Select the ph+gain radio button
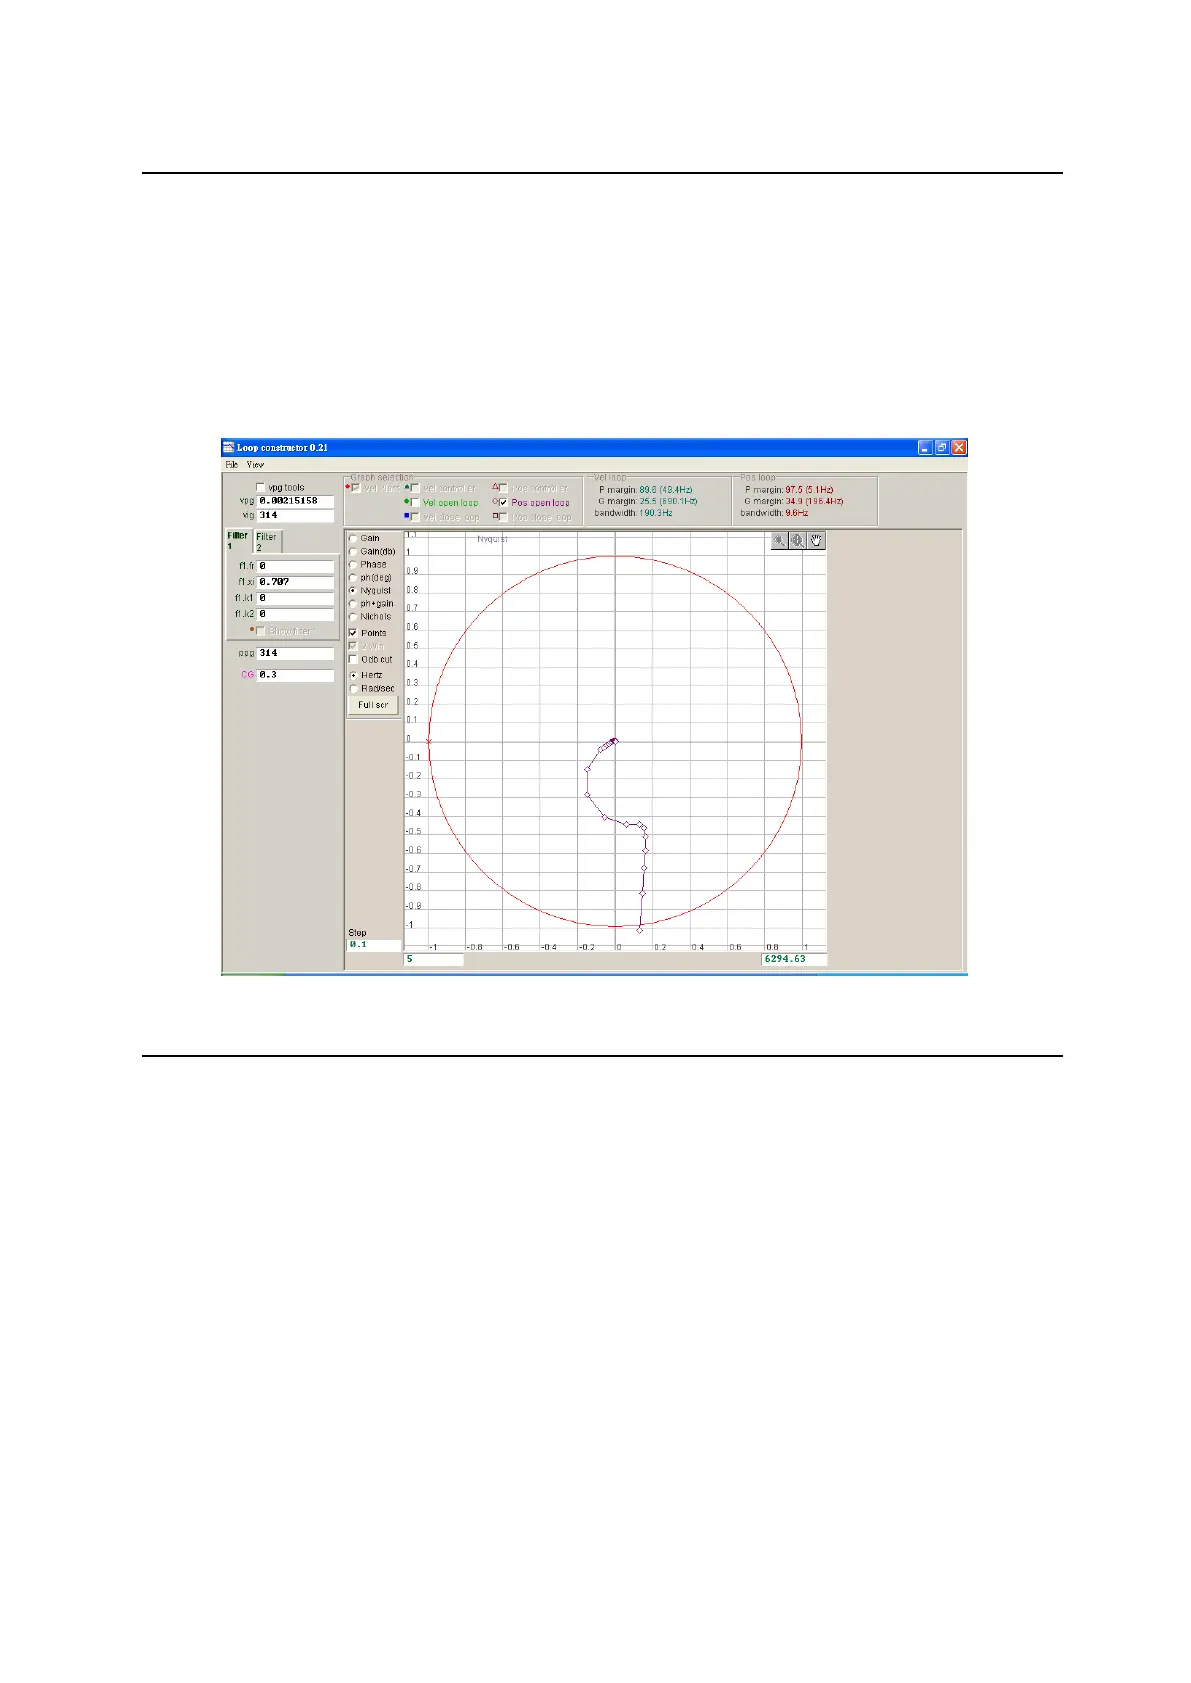This screenshot has height=1683, width=1191. 353,603
